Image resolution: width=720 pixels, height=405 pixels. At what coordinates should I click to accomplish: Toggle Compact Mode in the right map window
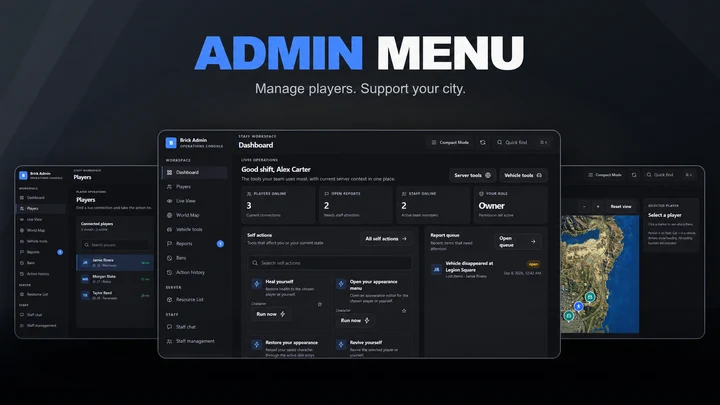pos(605,175)
